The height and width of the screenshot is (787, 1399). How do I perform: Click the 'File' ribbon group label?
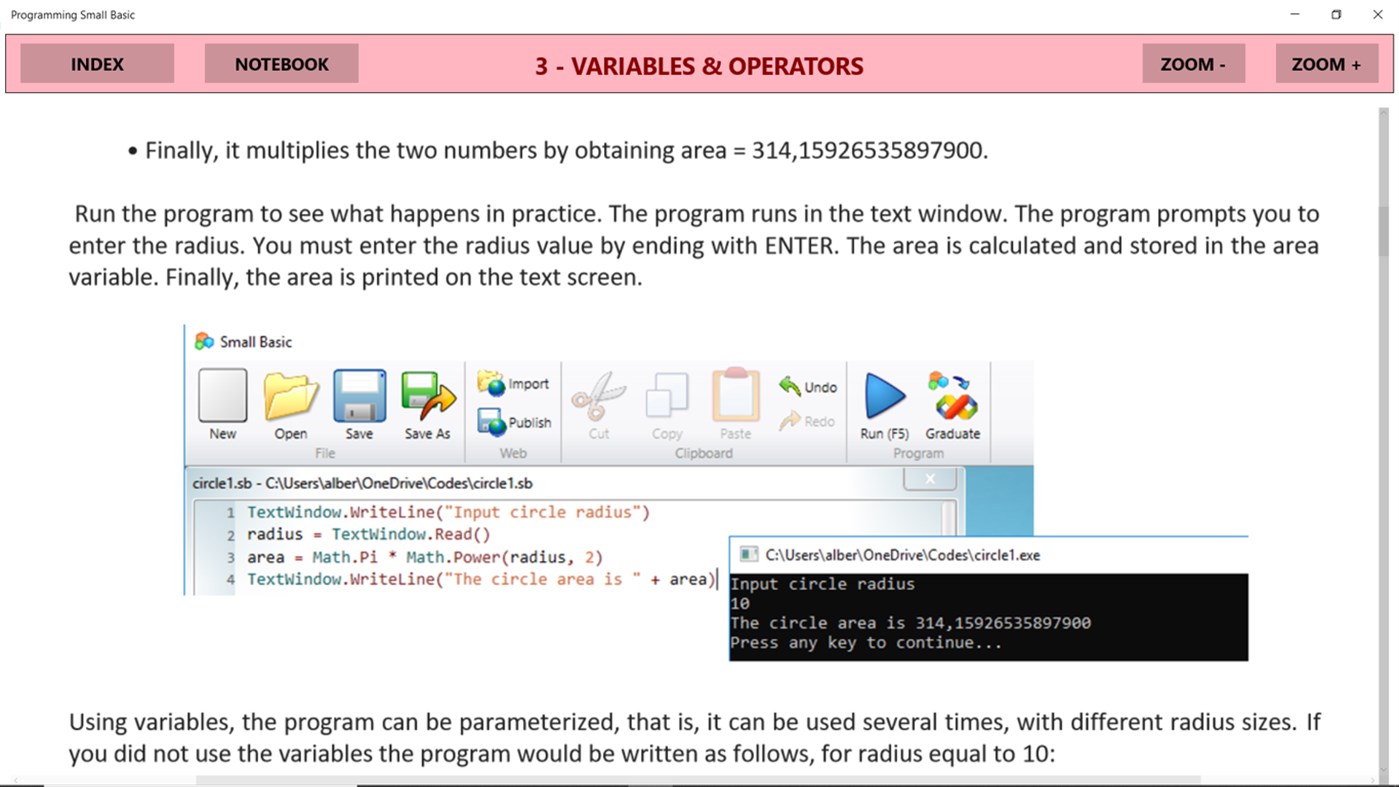[x=325, y=453]
